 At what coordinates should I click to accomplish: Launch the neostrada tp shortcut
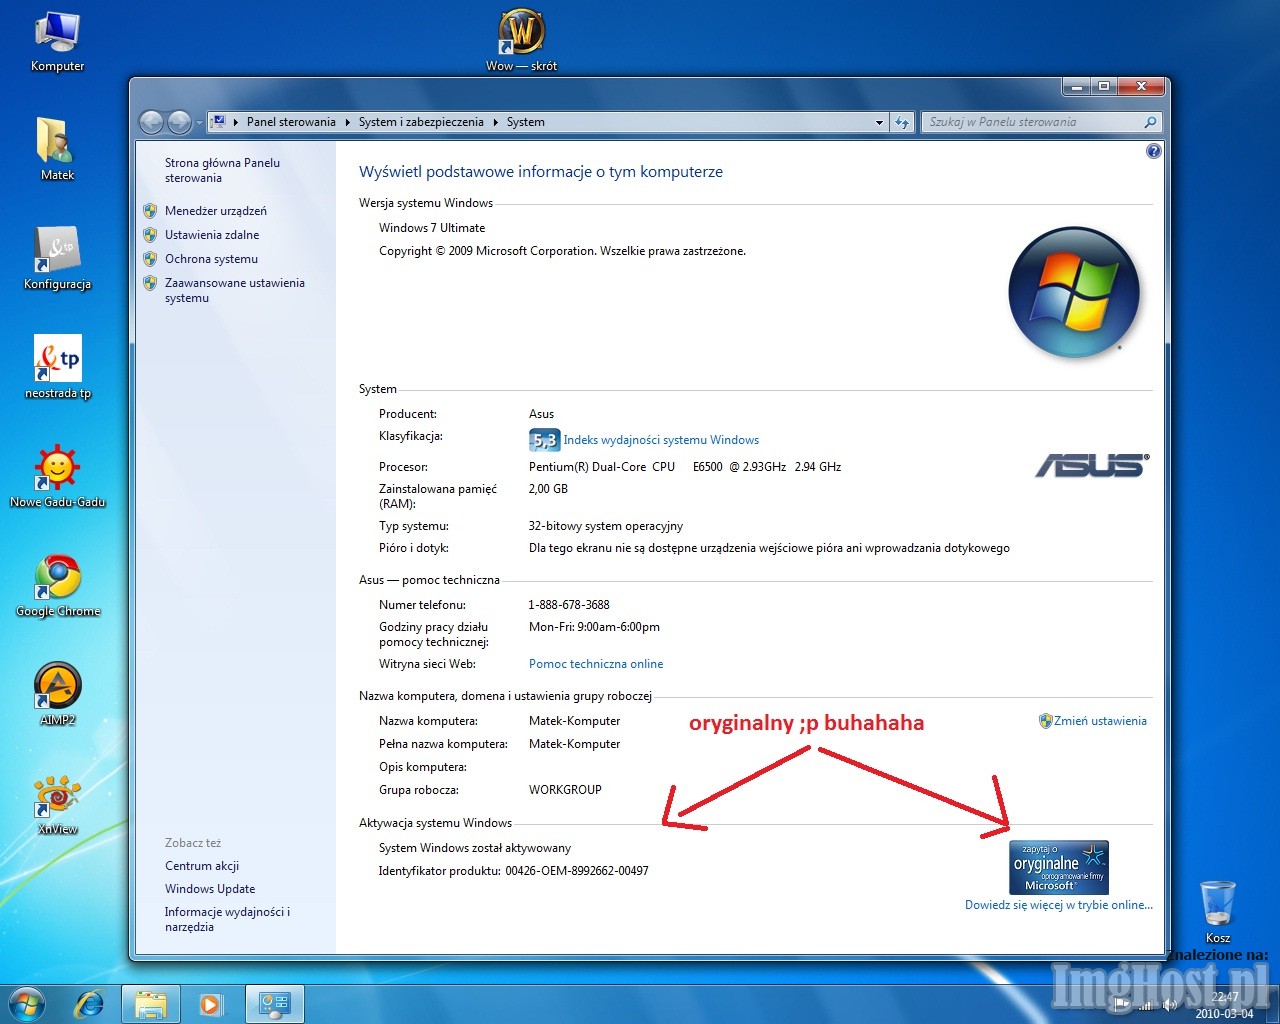coord(57,367)
